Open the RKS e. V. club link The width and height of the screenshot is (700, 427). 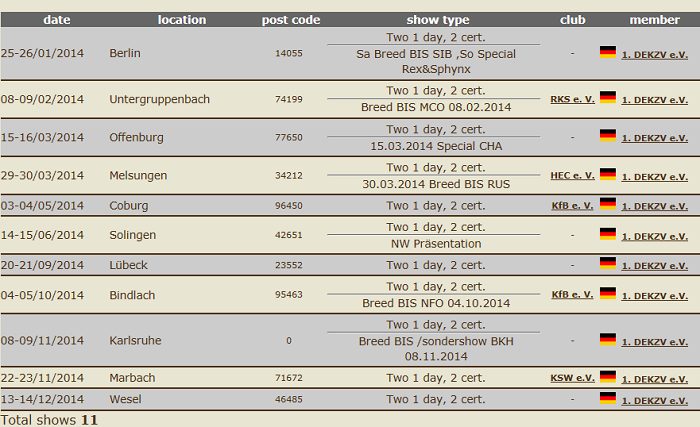pos(572,99)
